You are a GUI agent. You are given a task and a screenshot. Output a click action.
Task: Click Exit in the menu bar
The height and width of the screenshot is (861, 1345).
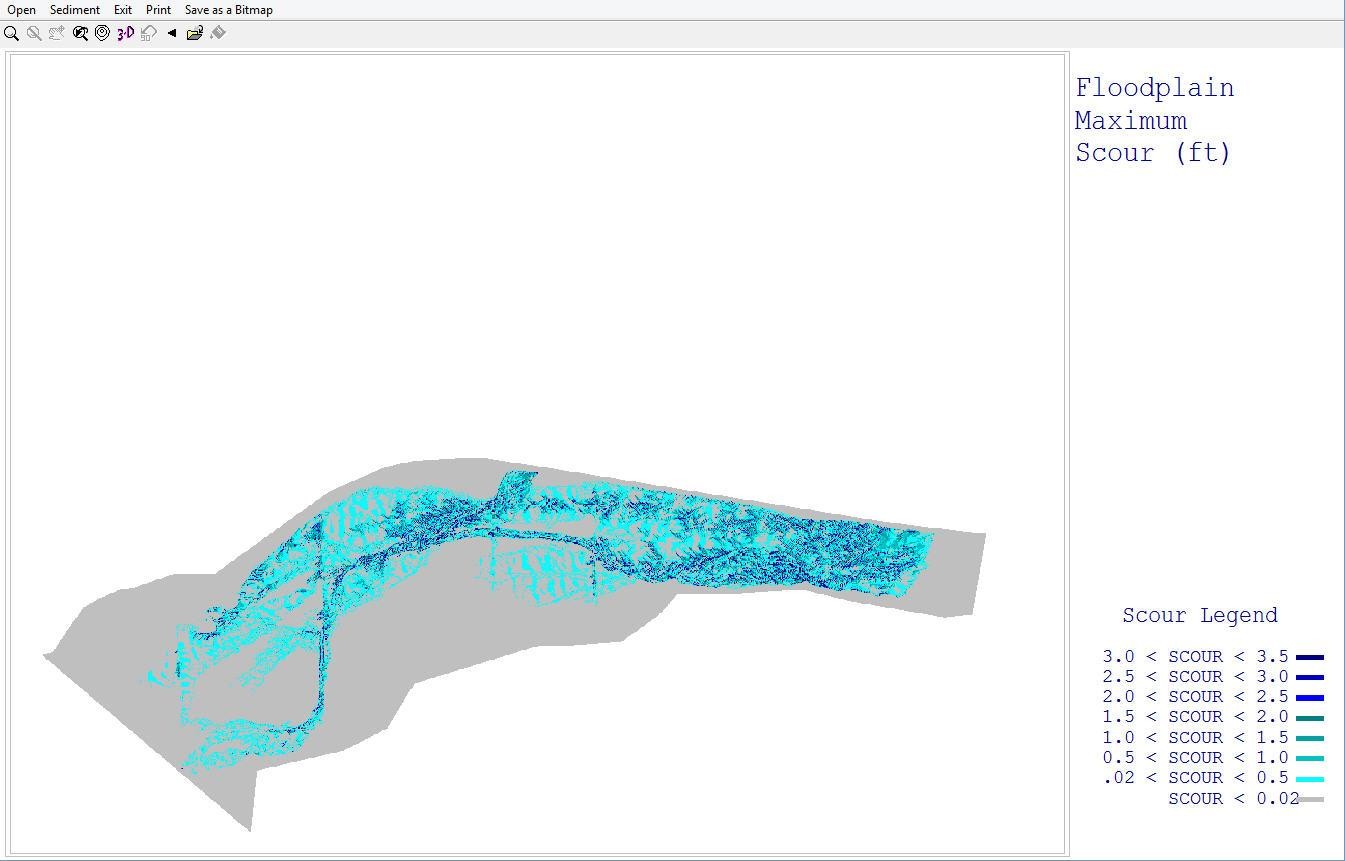tap(123, 10)
